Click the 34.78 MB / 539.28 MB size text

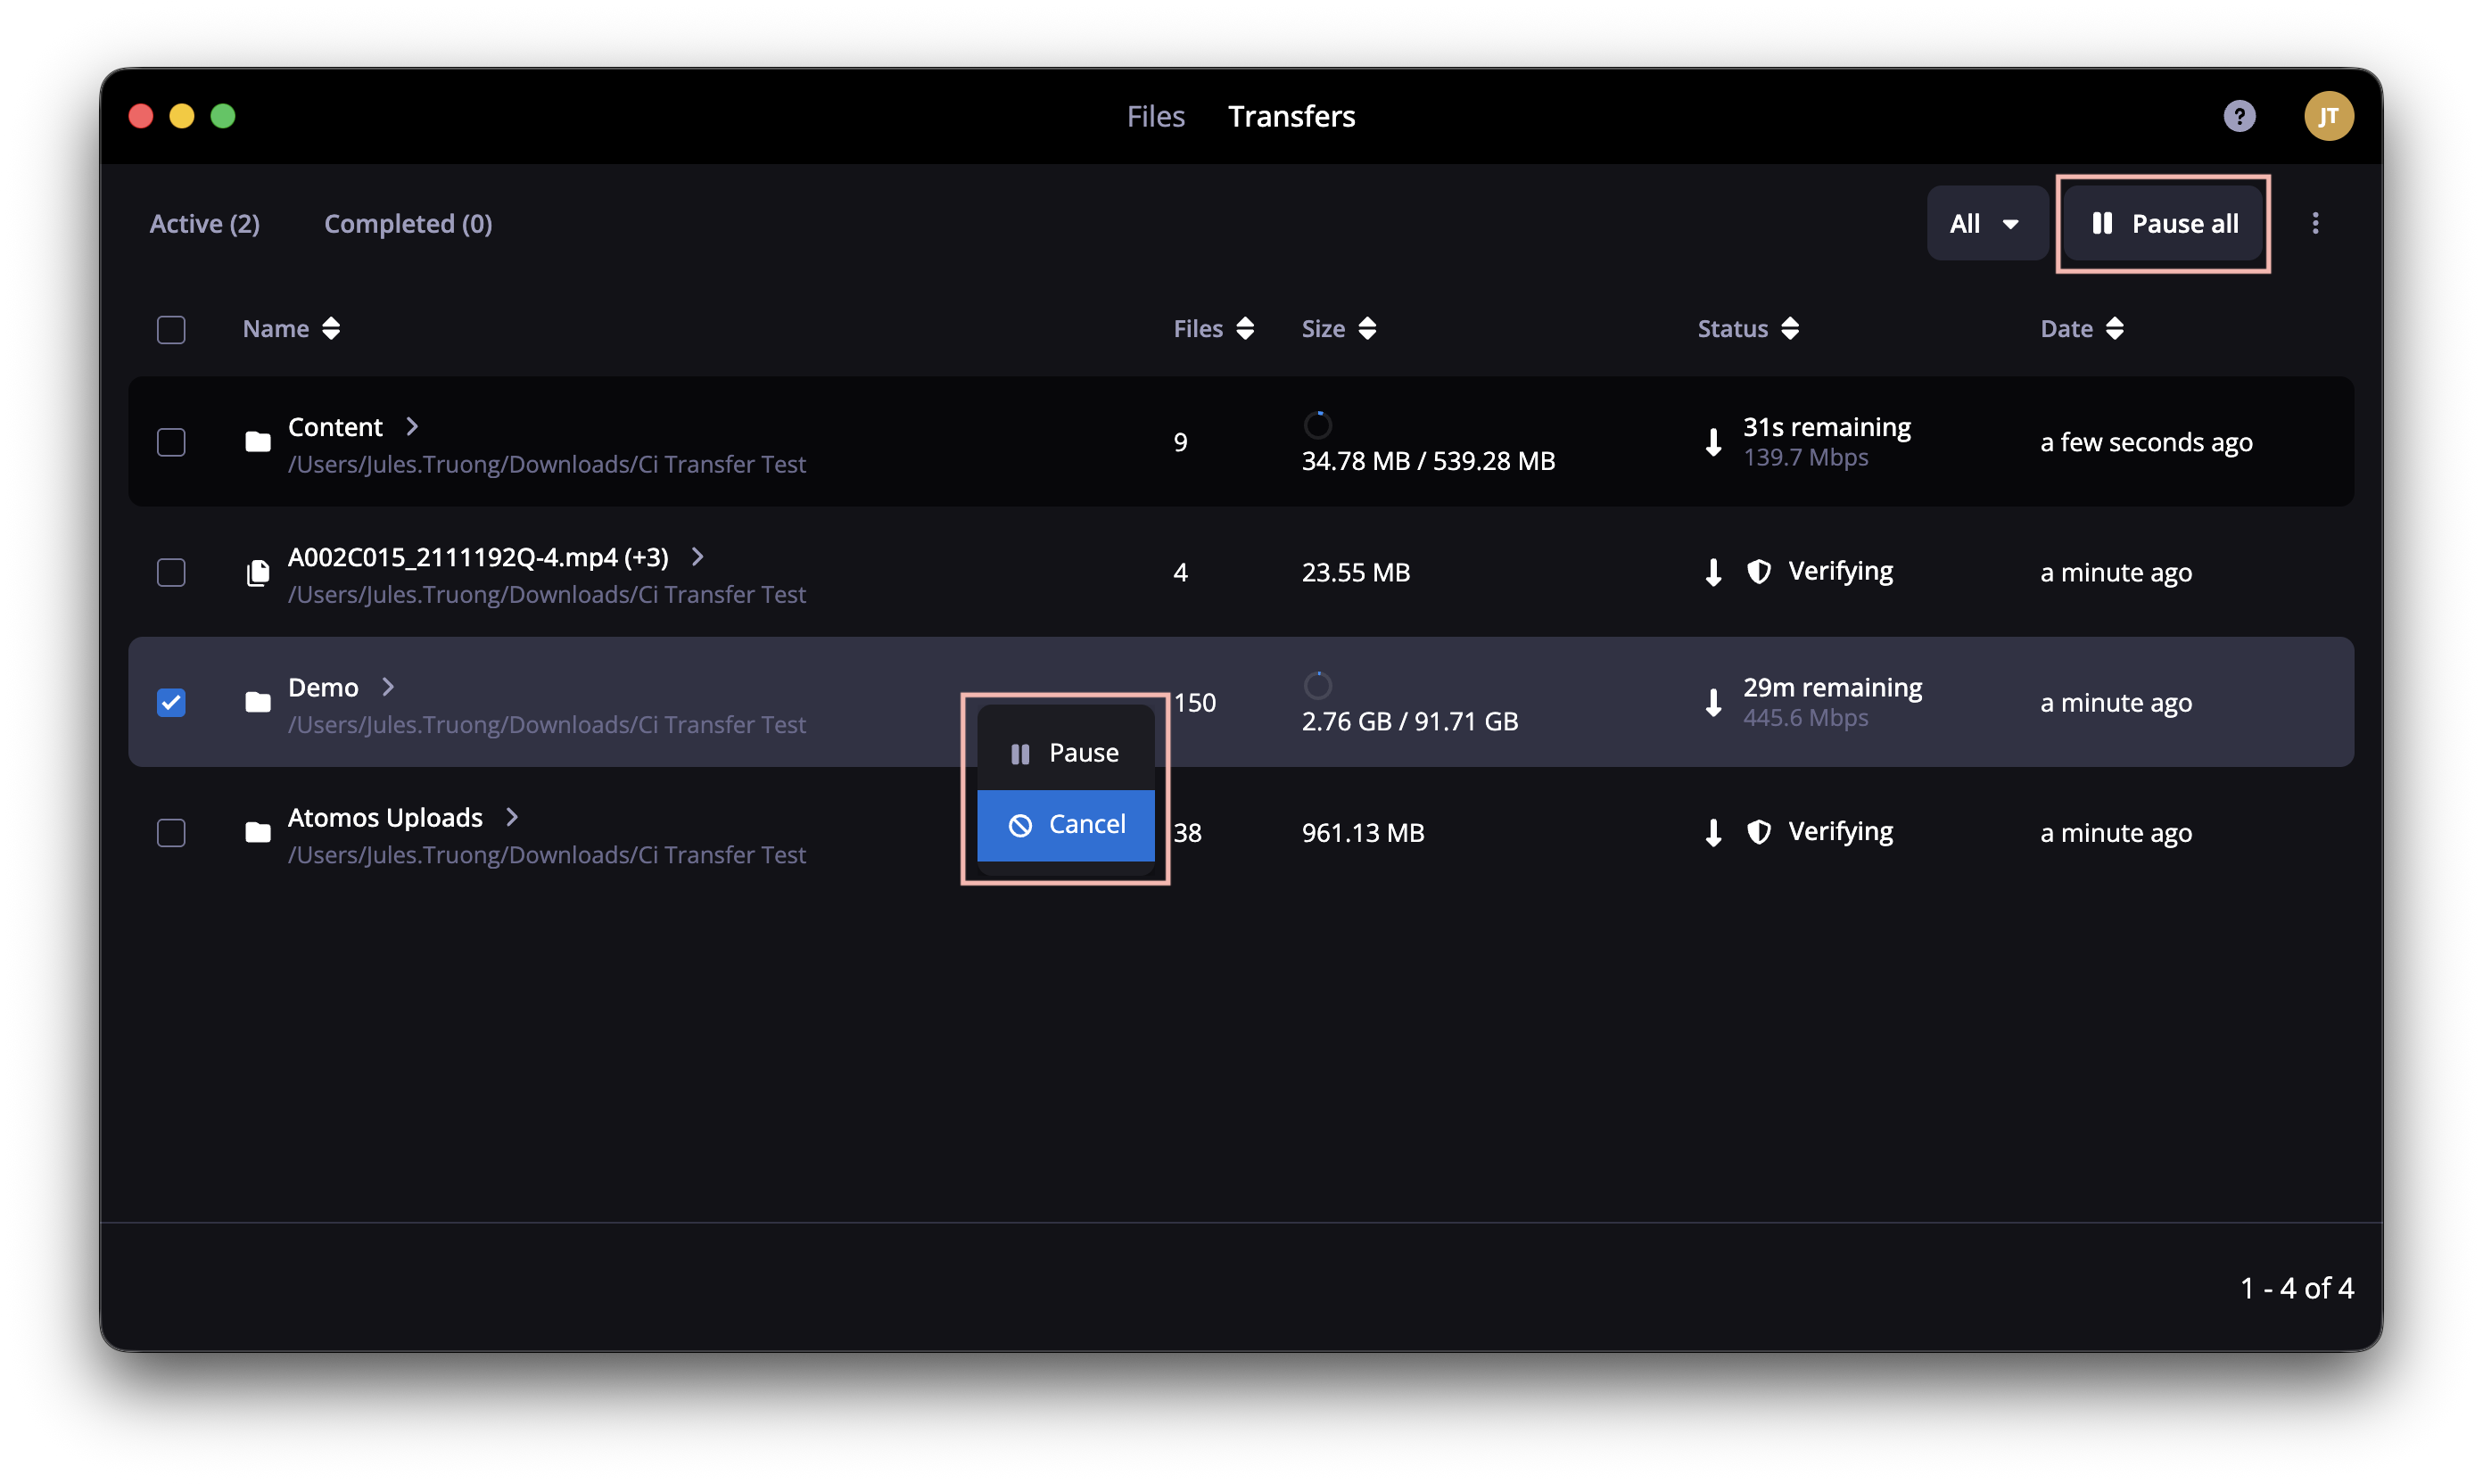click(1427, 461)
